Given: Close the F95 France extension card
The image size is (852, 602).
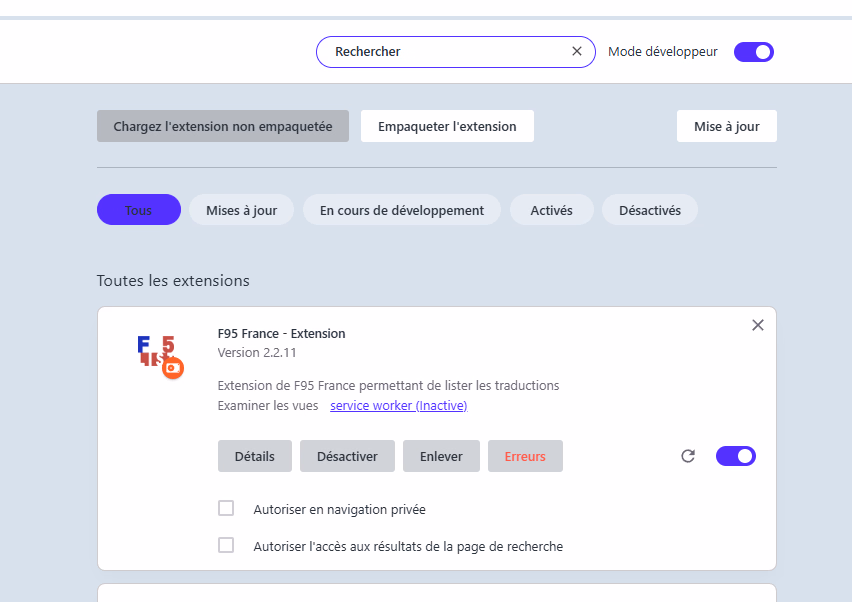Looking at the screenshot, I should click(757, 325).
